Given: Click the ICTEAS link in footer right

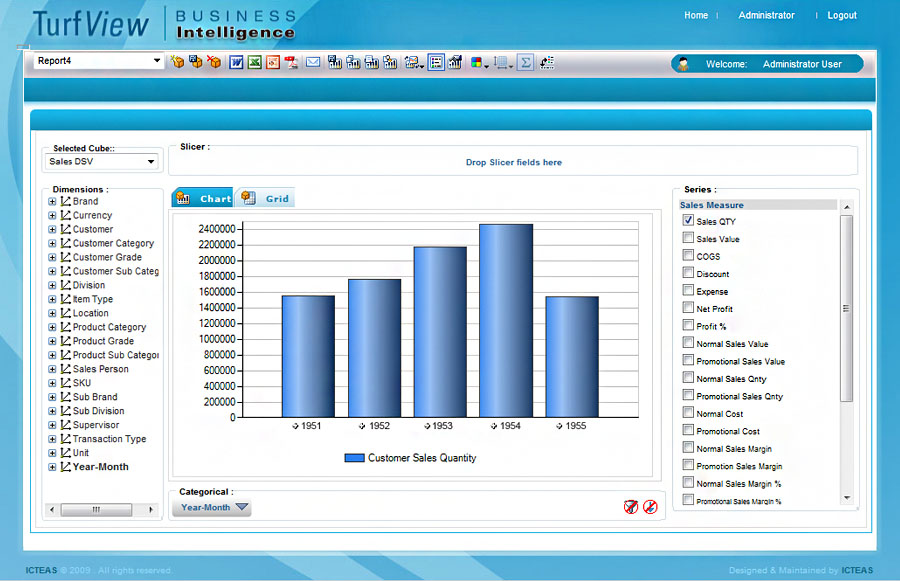Looking at the screenshot, I should [x=857, y=570].
